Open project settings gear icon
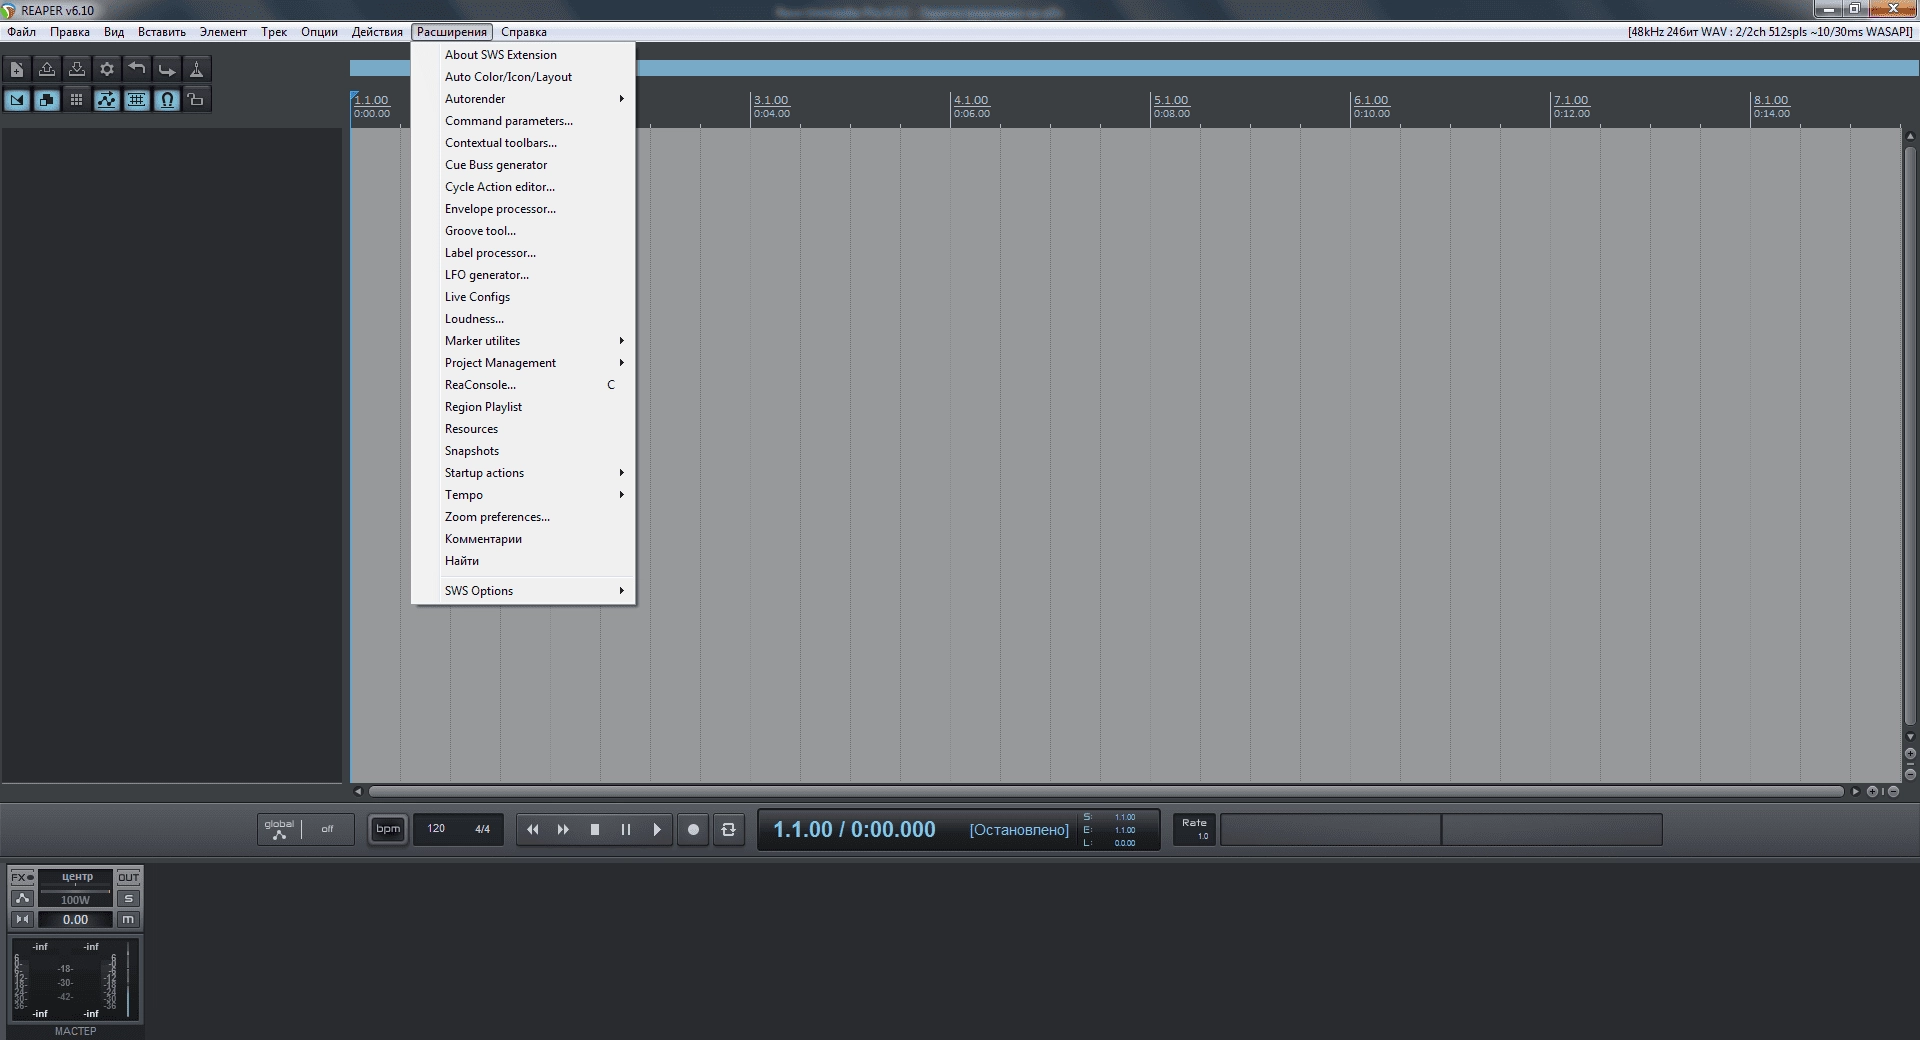 107,69
